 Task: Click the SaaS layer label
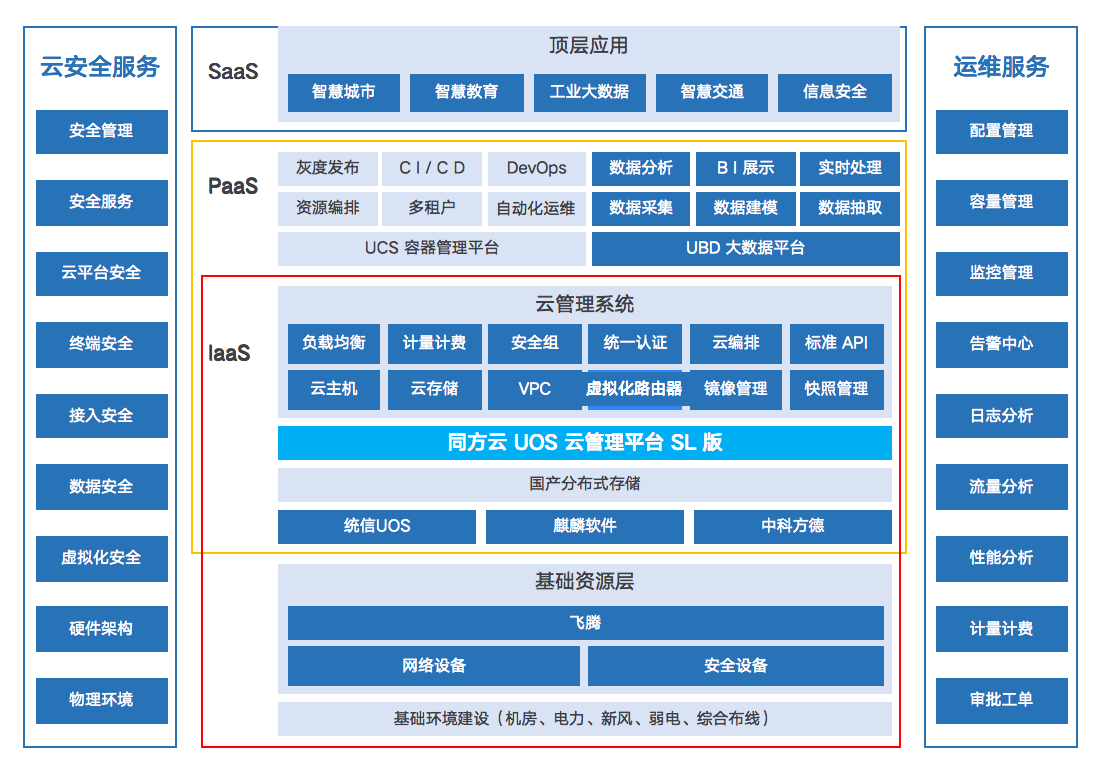(233, 72)
